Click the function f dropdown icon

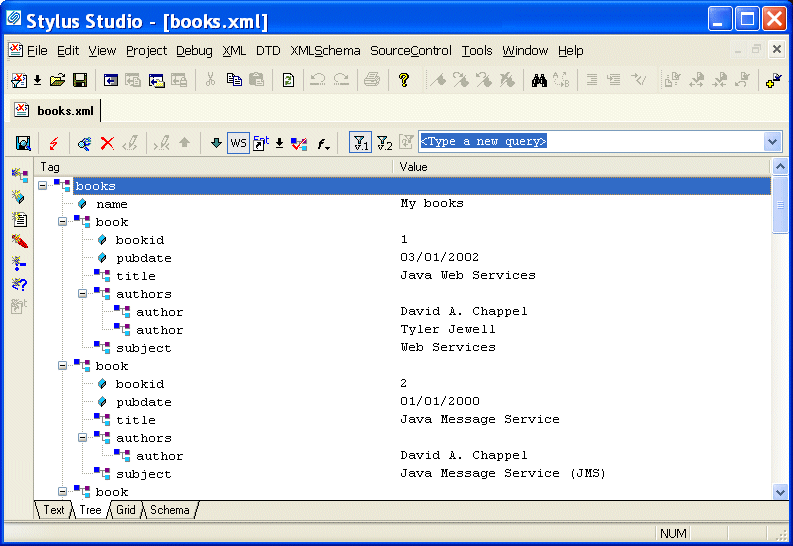tap(324, 143)
